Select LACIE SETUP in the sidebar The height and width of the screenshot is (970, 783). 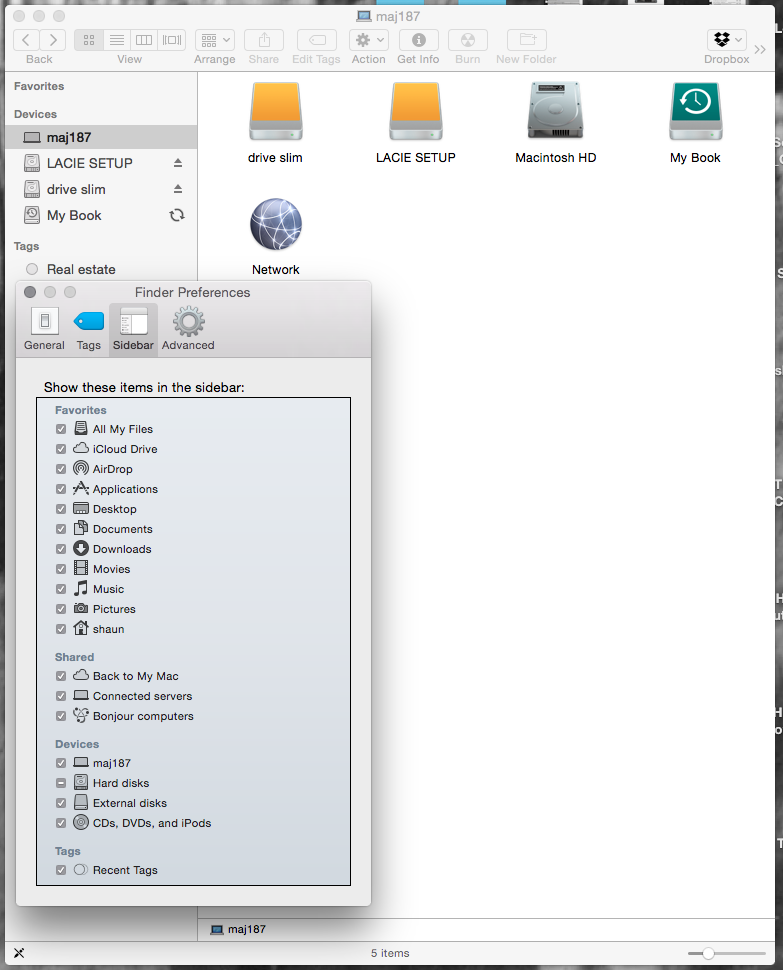point(101,163)
